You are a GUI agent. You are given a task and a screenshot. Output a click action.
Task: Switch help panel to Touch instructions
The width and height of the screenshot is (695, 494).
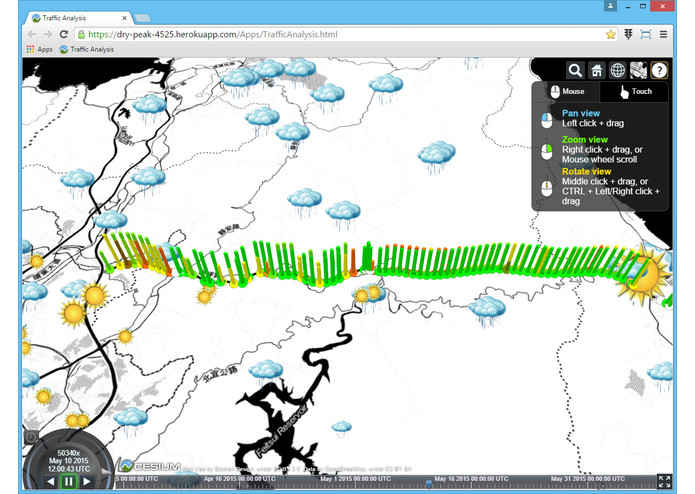point(634,92)
